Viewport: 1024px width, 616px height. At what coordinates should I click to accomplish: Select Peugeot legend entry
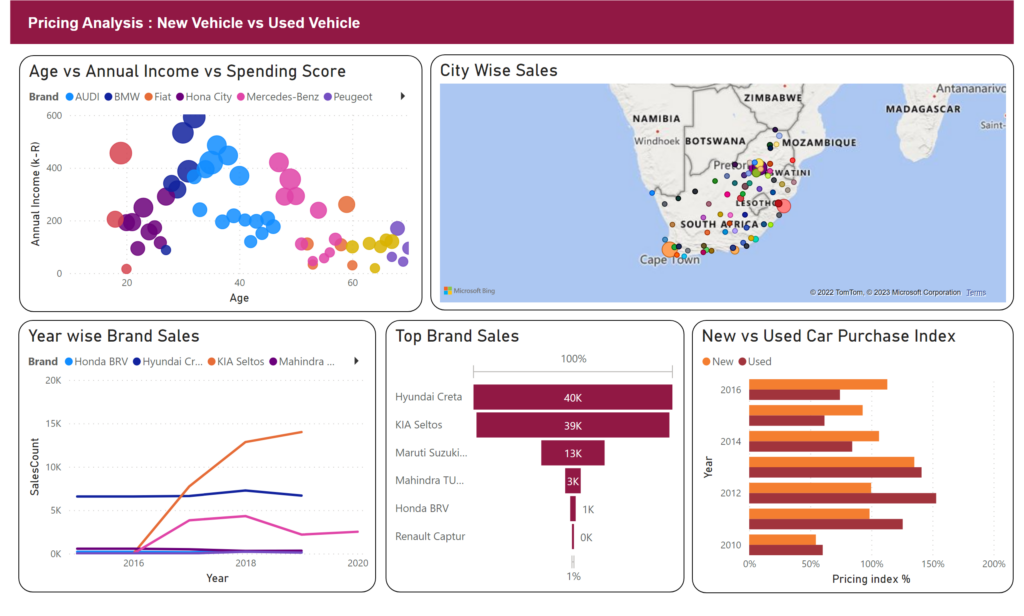pyautogui.click(x=348, y=97)
